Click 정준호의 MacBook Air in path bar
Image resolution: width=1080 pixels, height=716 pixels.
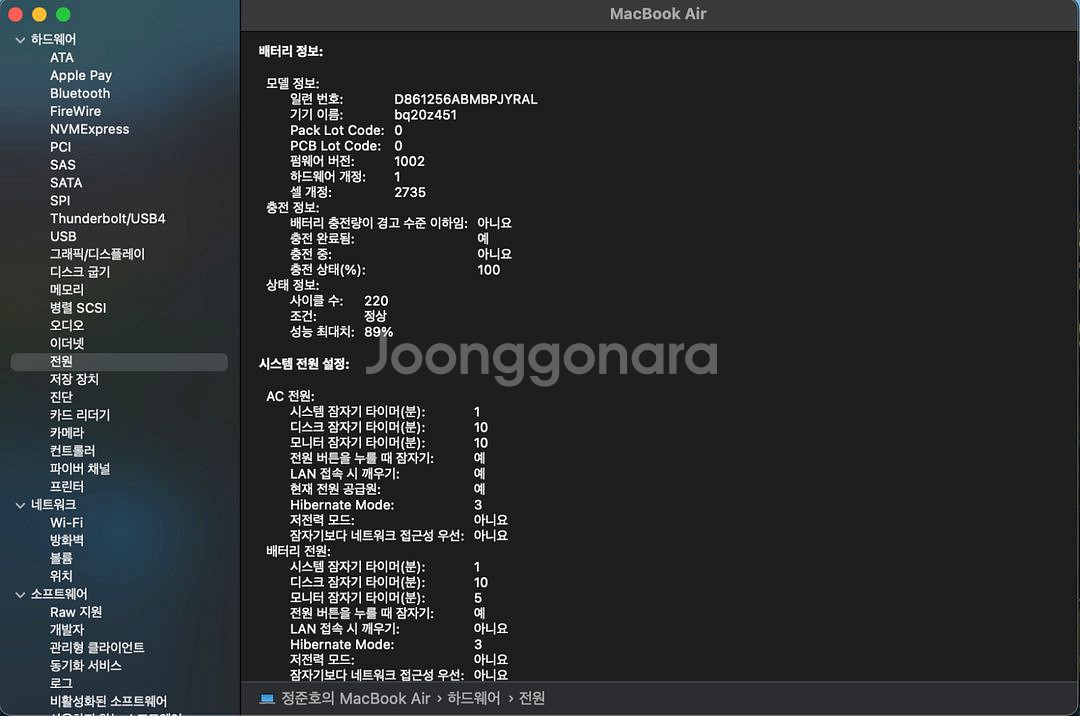coord(355,699)
